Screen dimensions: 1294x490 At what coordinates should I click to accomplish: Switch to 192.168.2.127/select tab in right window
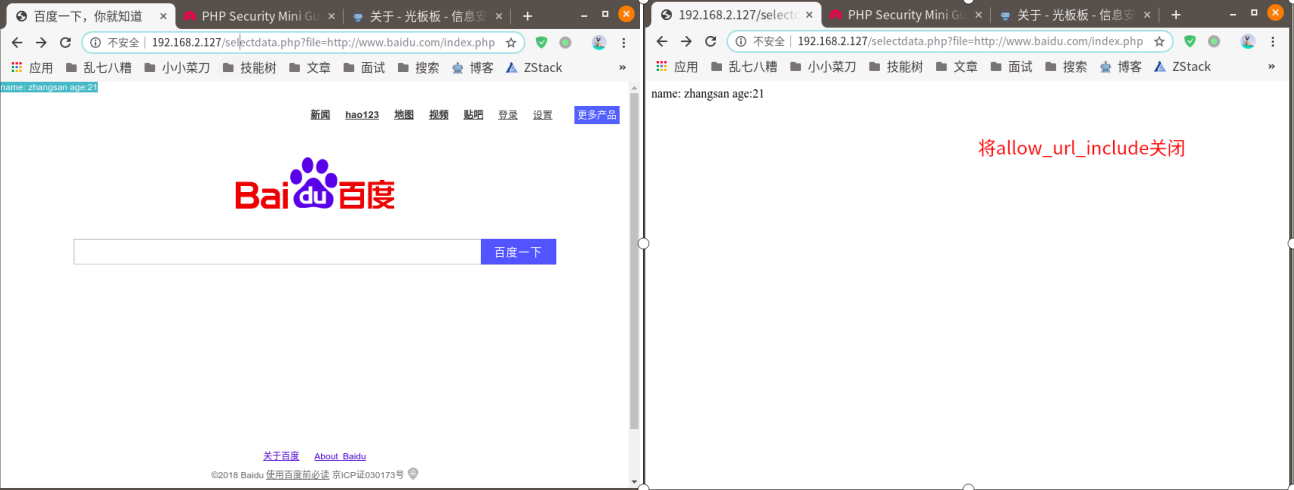[736, 15]
